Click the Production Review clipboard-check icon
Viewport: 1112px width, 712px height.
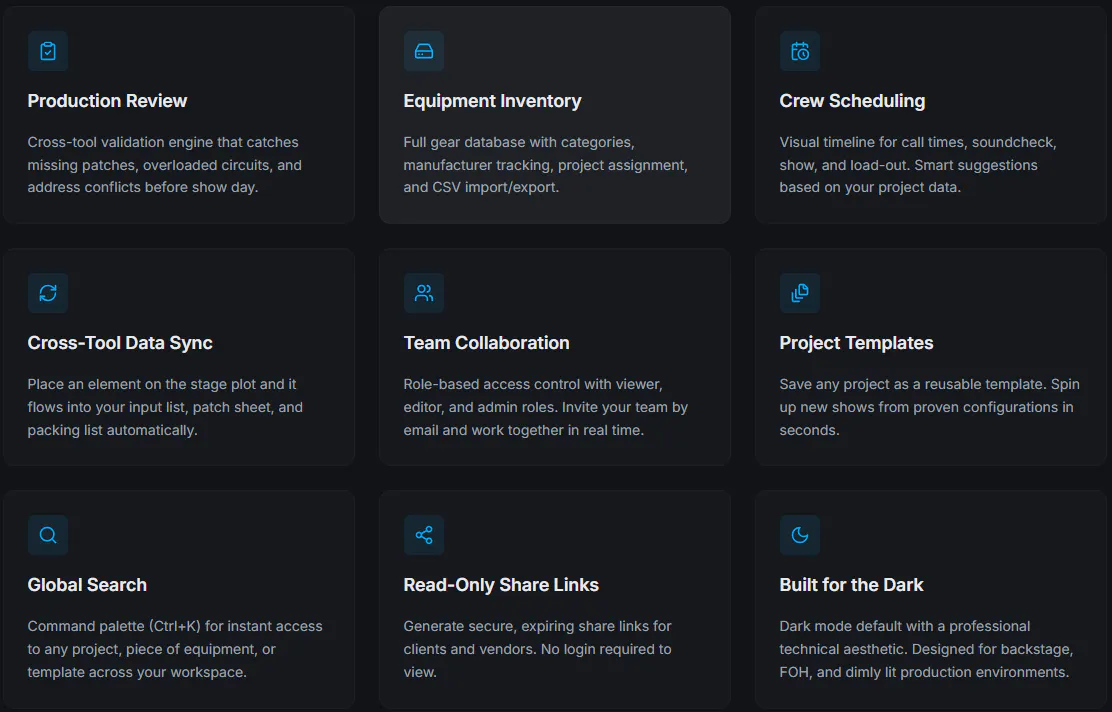pyautogui.click(x=48, y=51)
